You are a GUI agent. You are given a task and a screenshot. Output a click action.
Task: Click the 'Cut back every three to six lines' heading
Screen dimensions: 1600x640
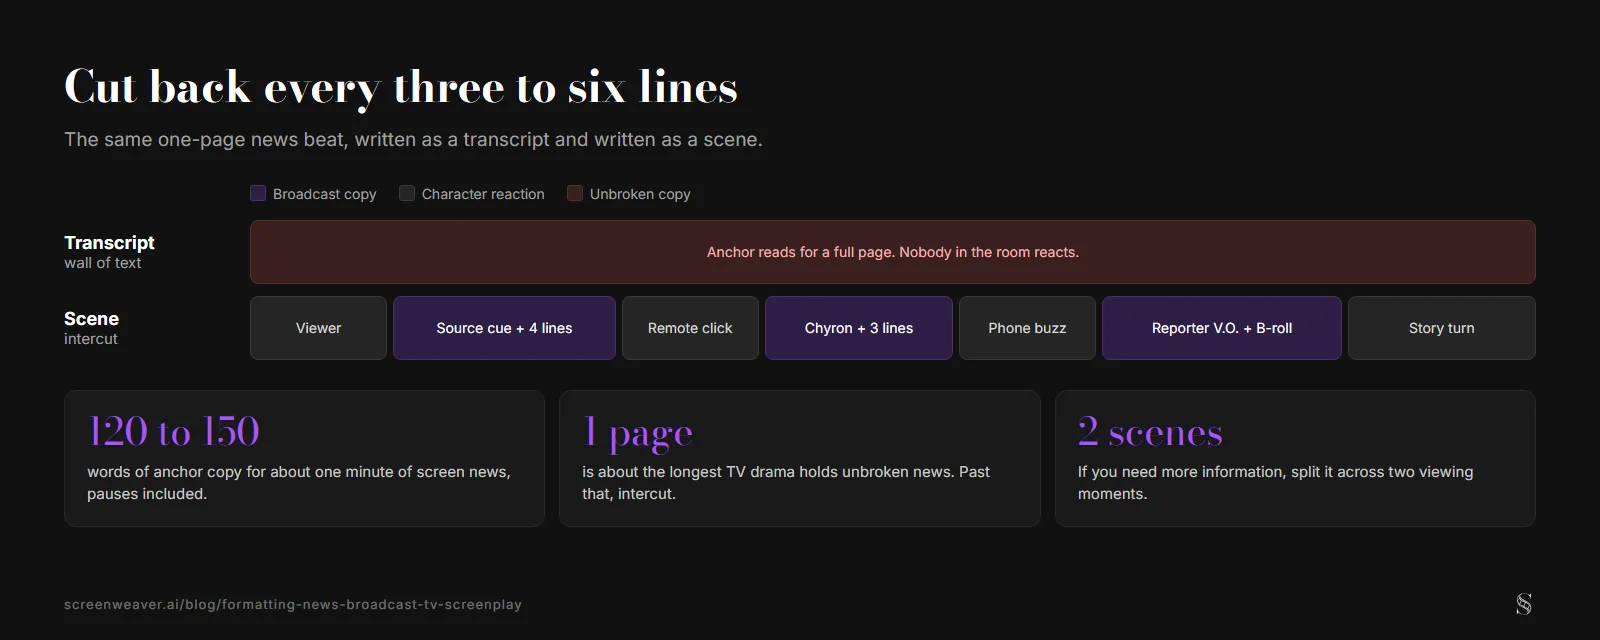pyautogui.click(x=401, y=87)
